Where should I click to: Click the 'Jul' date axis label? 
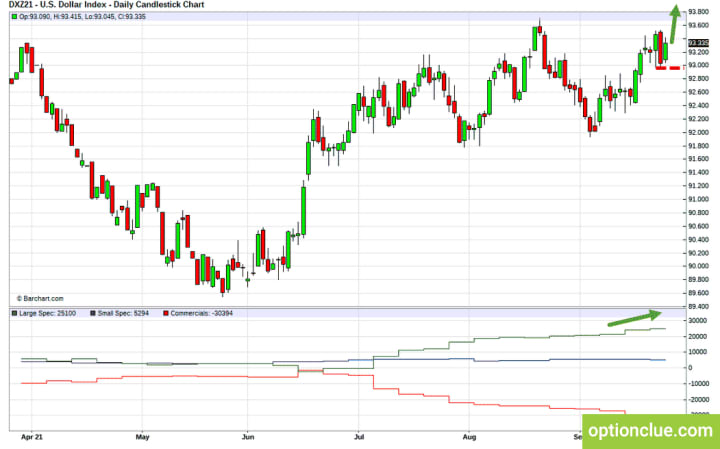point(359,437)
